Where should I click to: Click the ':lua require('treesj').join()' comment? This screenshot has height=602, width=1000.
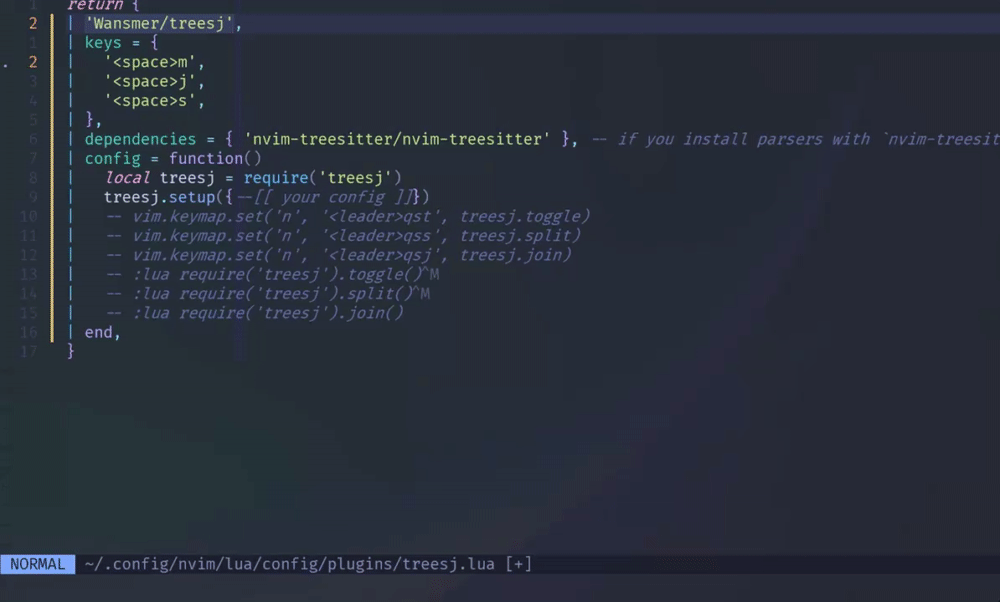click(x=254, y=312)
